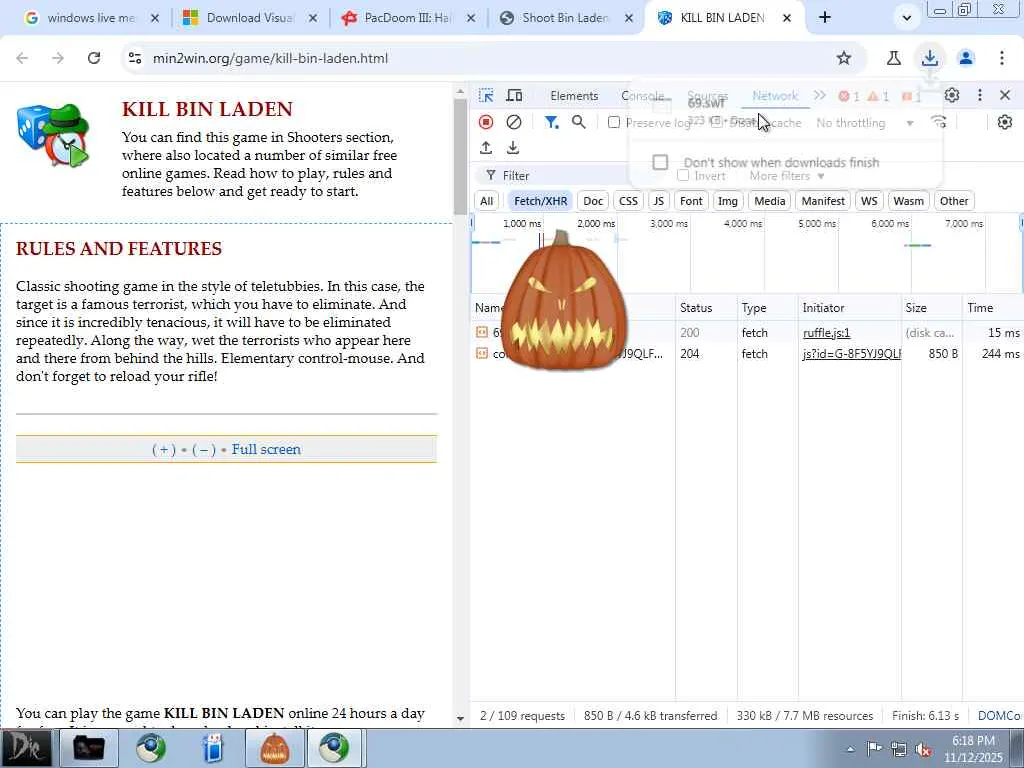Toggle the Media filter
This screenshot has height=768, width=1024.
coord(769,201)
